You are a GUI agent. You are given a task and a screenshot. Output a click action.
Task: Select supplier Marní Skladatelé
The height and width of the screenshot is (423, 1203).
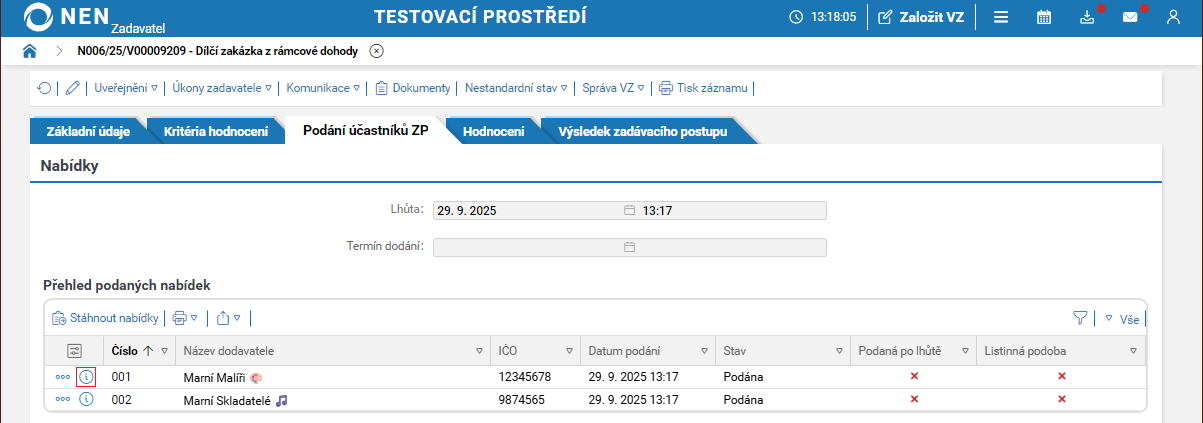(227, 400)
